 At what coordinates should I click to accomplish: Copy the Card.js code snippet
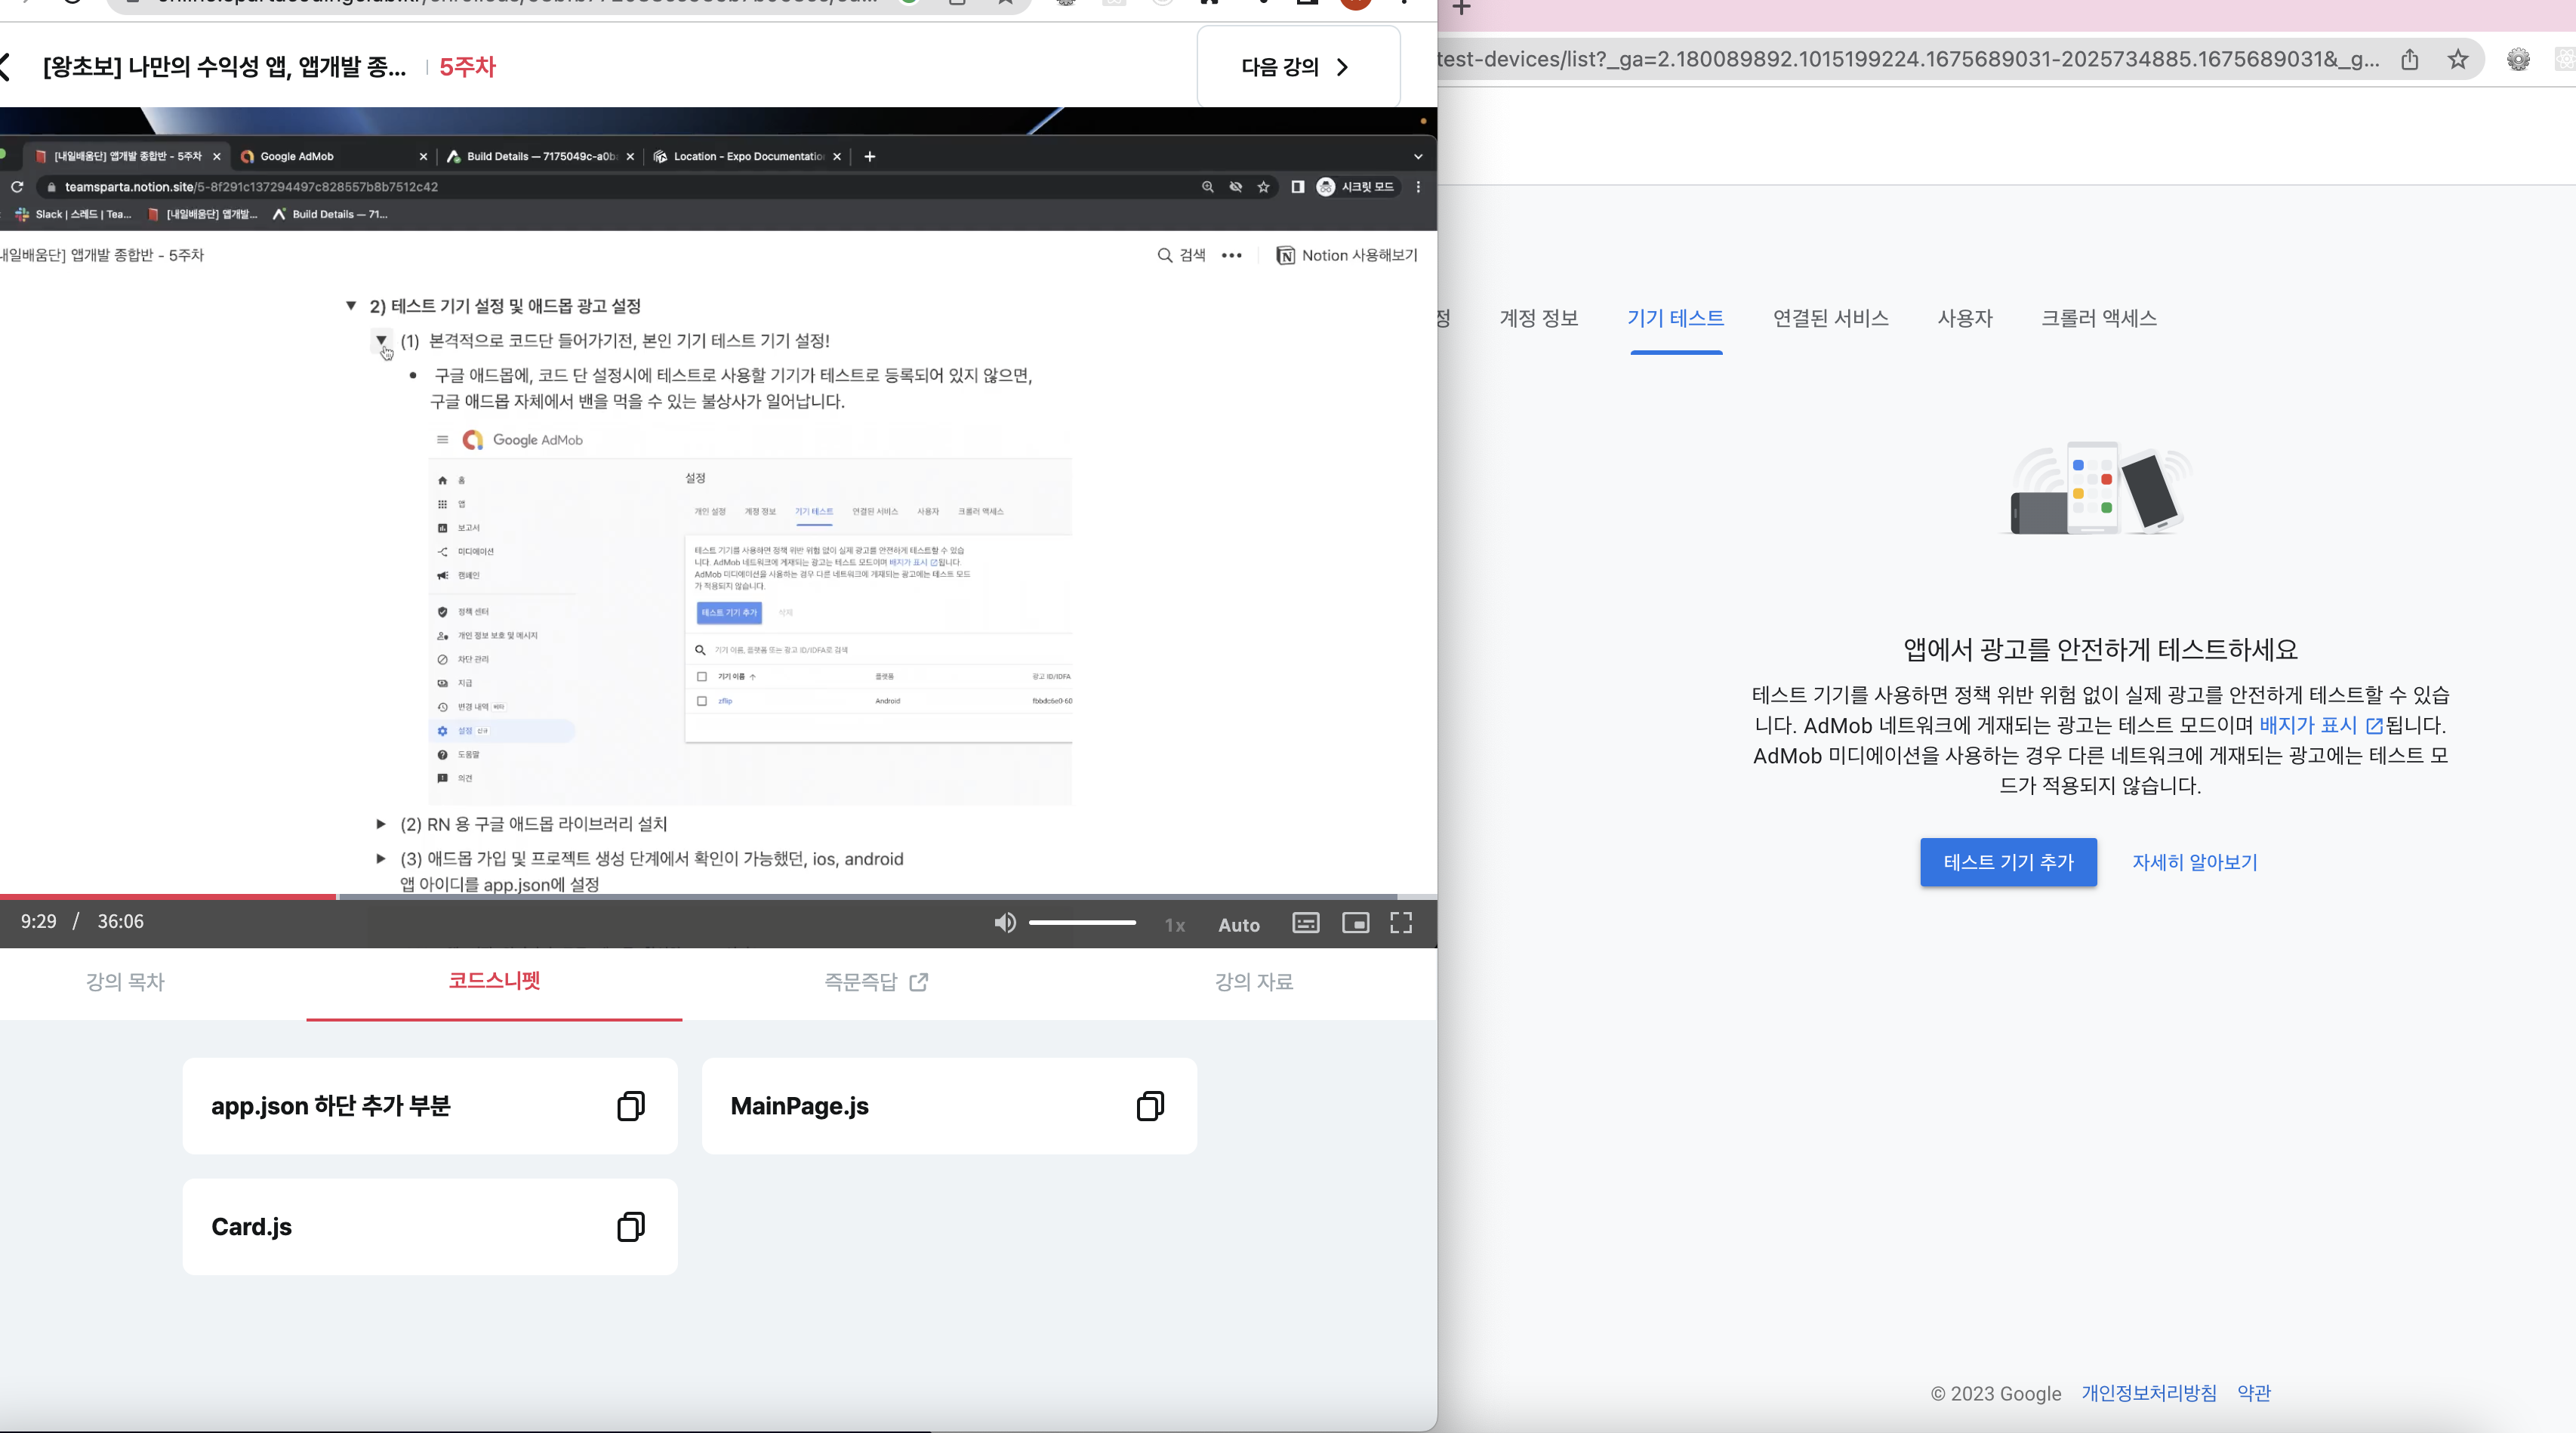click(x=631, y=1227)
